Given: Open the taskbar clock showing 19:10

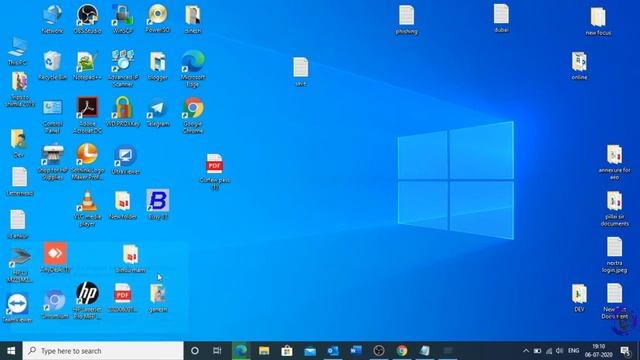Looking at the screenshot, I should 599,351.
